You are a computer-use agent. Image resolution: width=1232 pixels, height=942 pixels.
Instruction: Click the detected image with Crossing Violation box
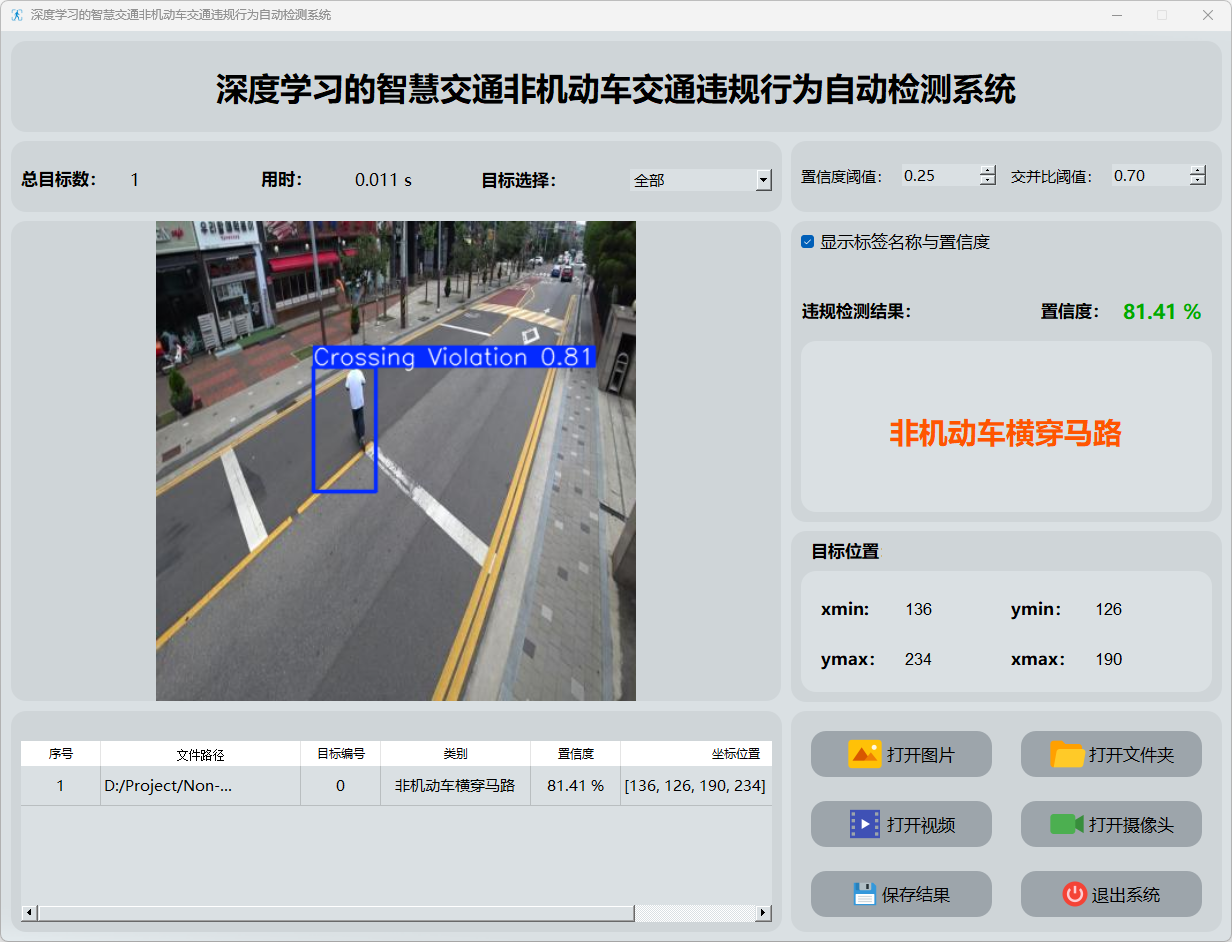(x=395, y=460)
